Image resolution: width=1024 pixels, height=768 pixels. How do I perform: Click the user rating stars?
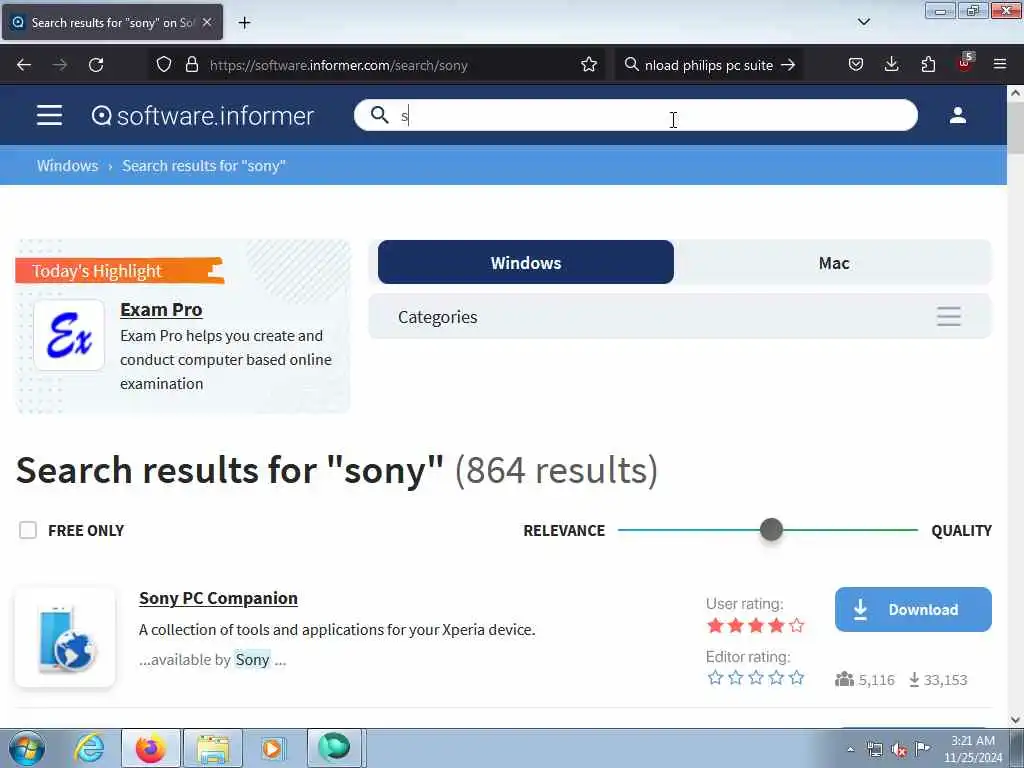756,626
